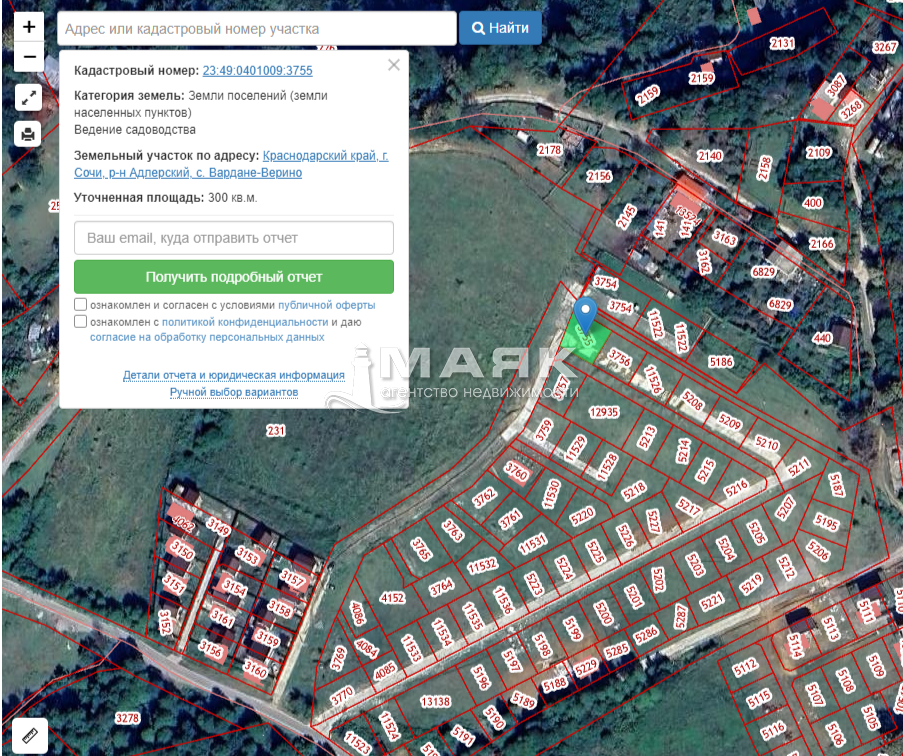Open Детали отчета и юридическая информация
This screenshot has width=903, height=756.
coord(234,375)
